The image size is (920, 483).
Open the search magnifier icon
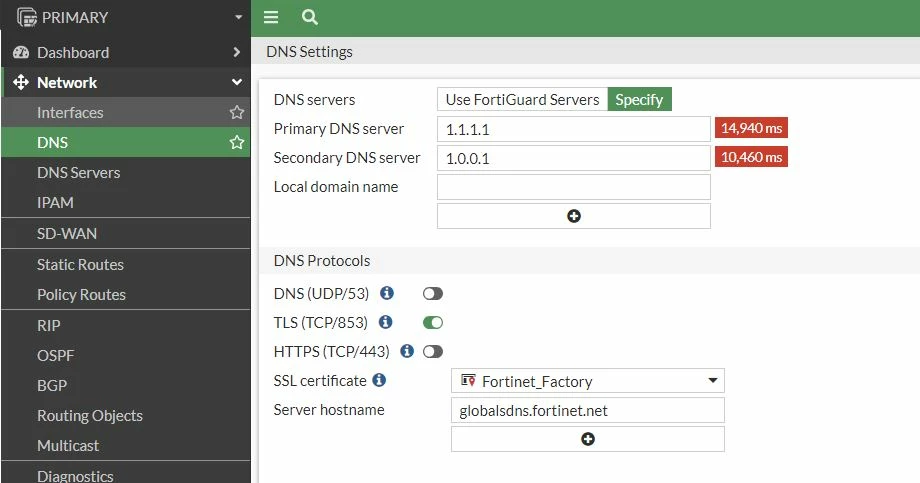(310, 17)
